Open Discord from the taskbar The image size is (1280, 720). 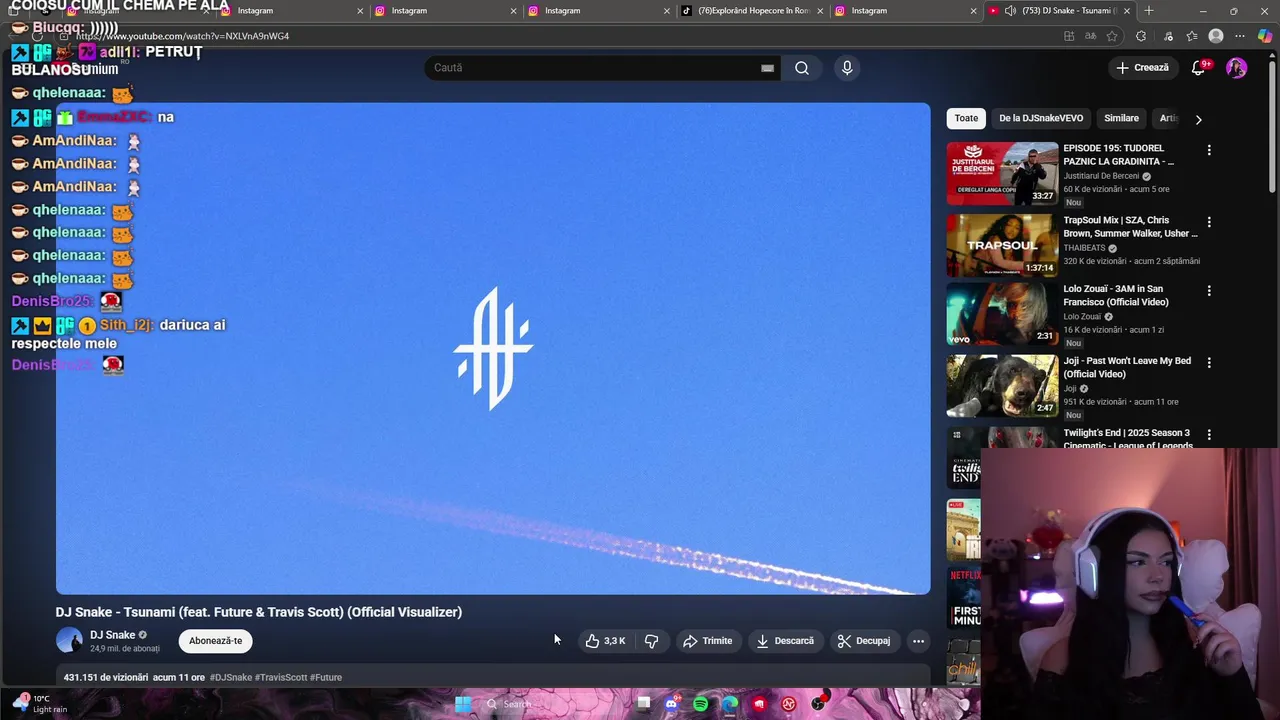pos(671,704)
